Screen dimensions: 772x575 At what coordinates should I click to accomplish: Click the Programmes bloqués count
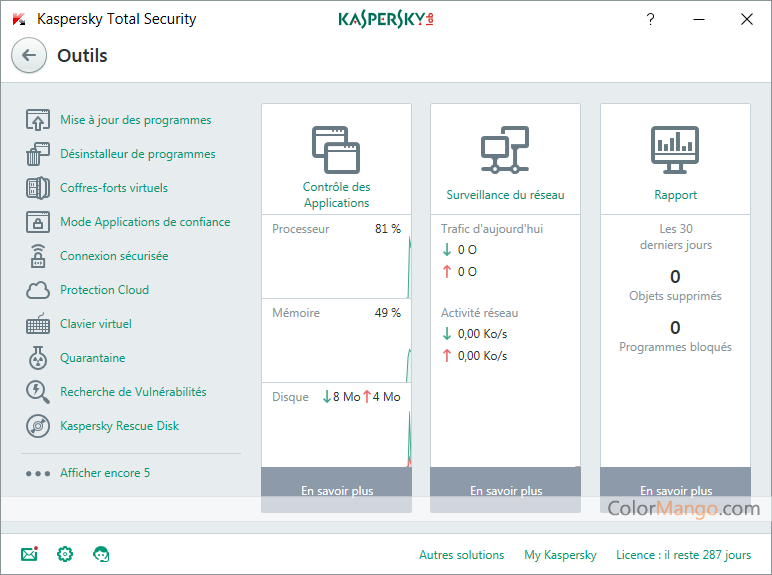pyautogui.click(x=675, y=328)
